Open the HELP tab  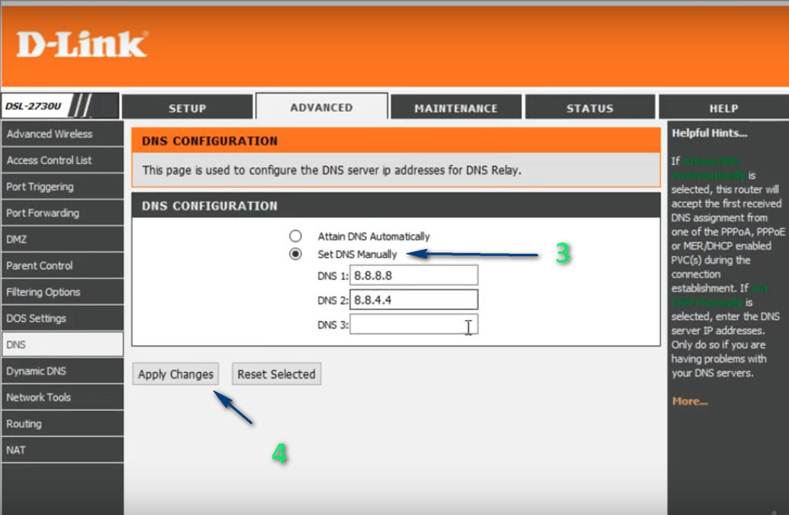[x=724, y=107]
